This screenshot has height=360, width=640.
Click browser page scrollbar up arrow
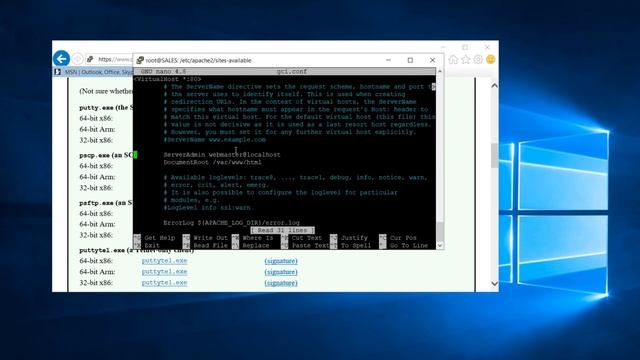point(494,86)
